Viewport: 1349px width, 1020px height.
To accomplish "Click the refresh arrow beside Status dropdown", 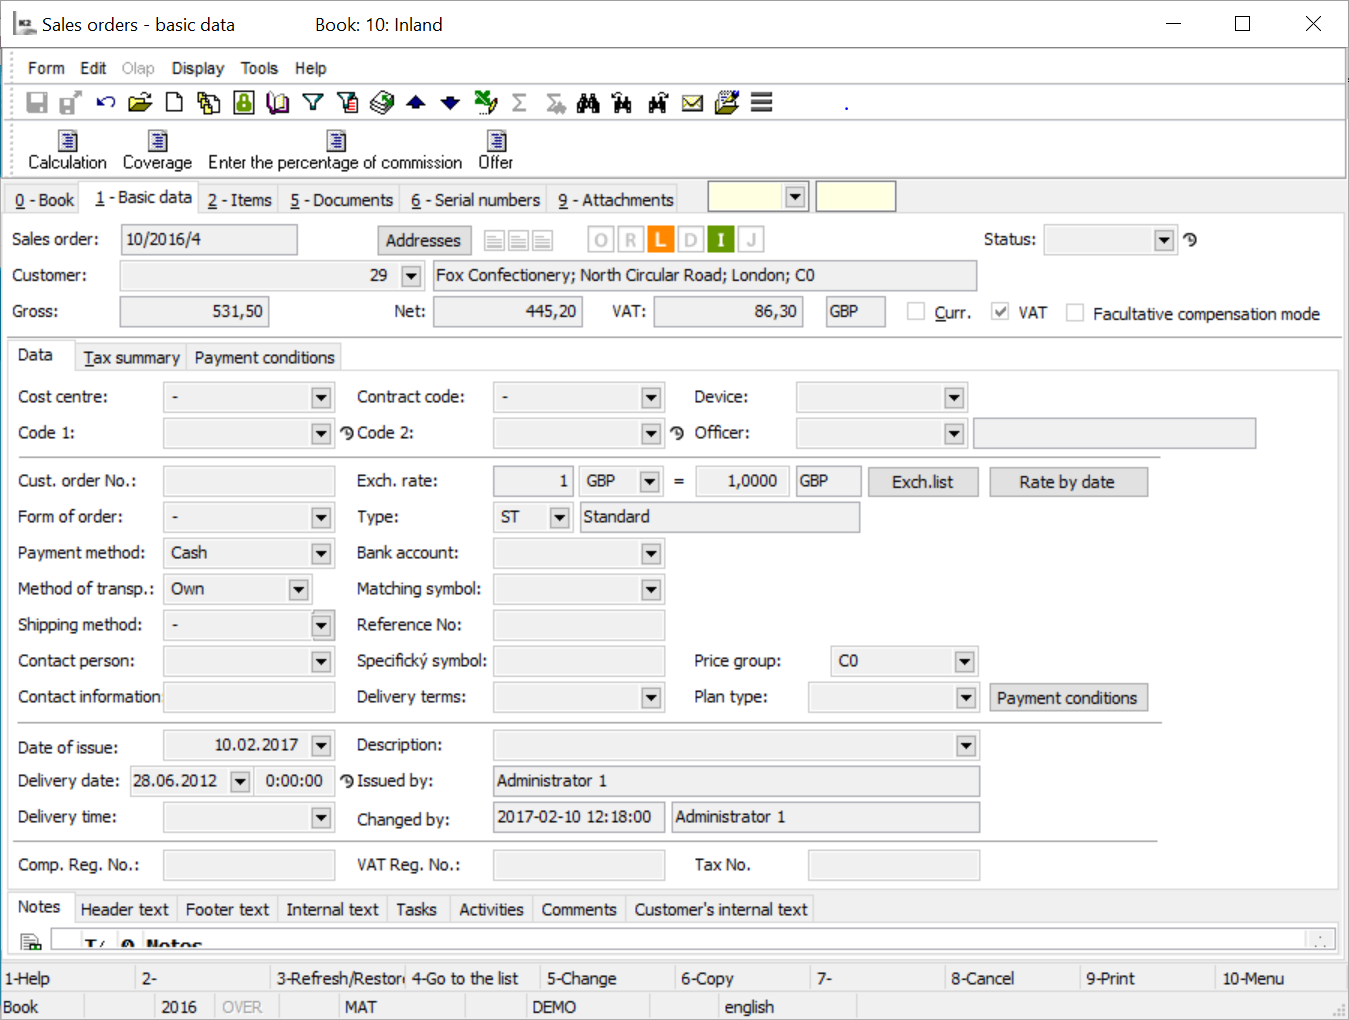I will tap(1190, 240).
